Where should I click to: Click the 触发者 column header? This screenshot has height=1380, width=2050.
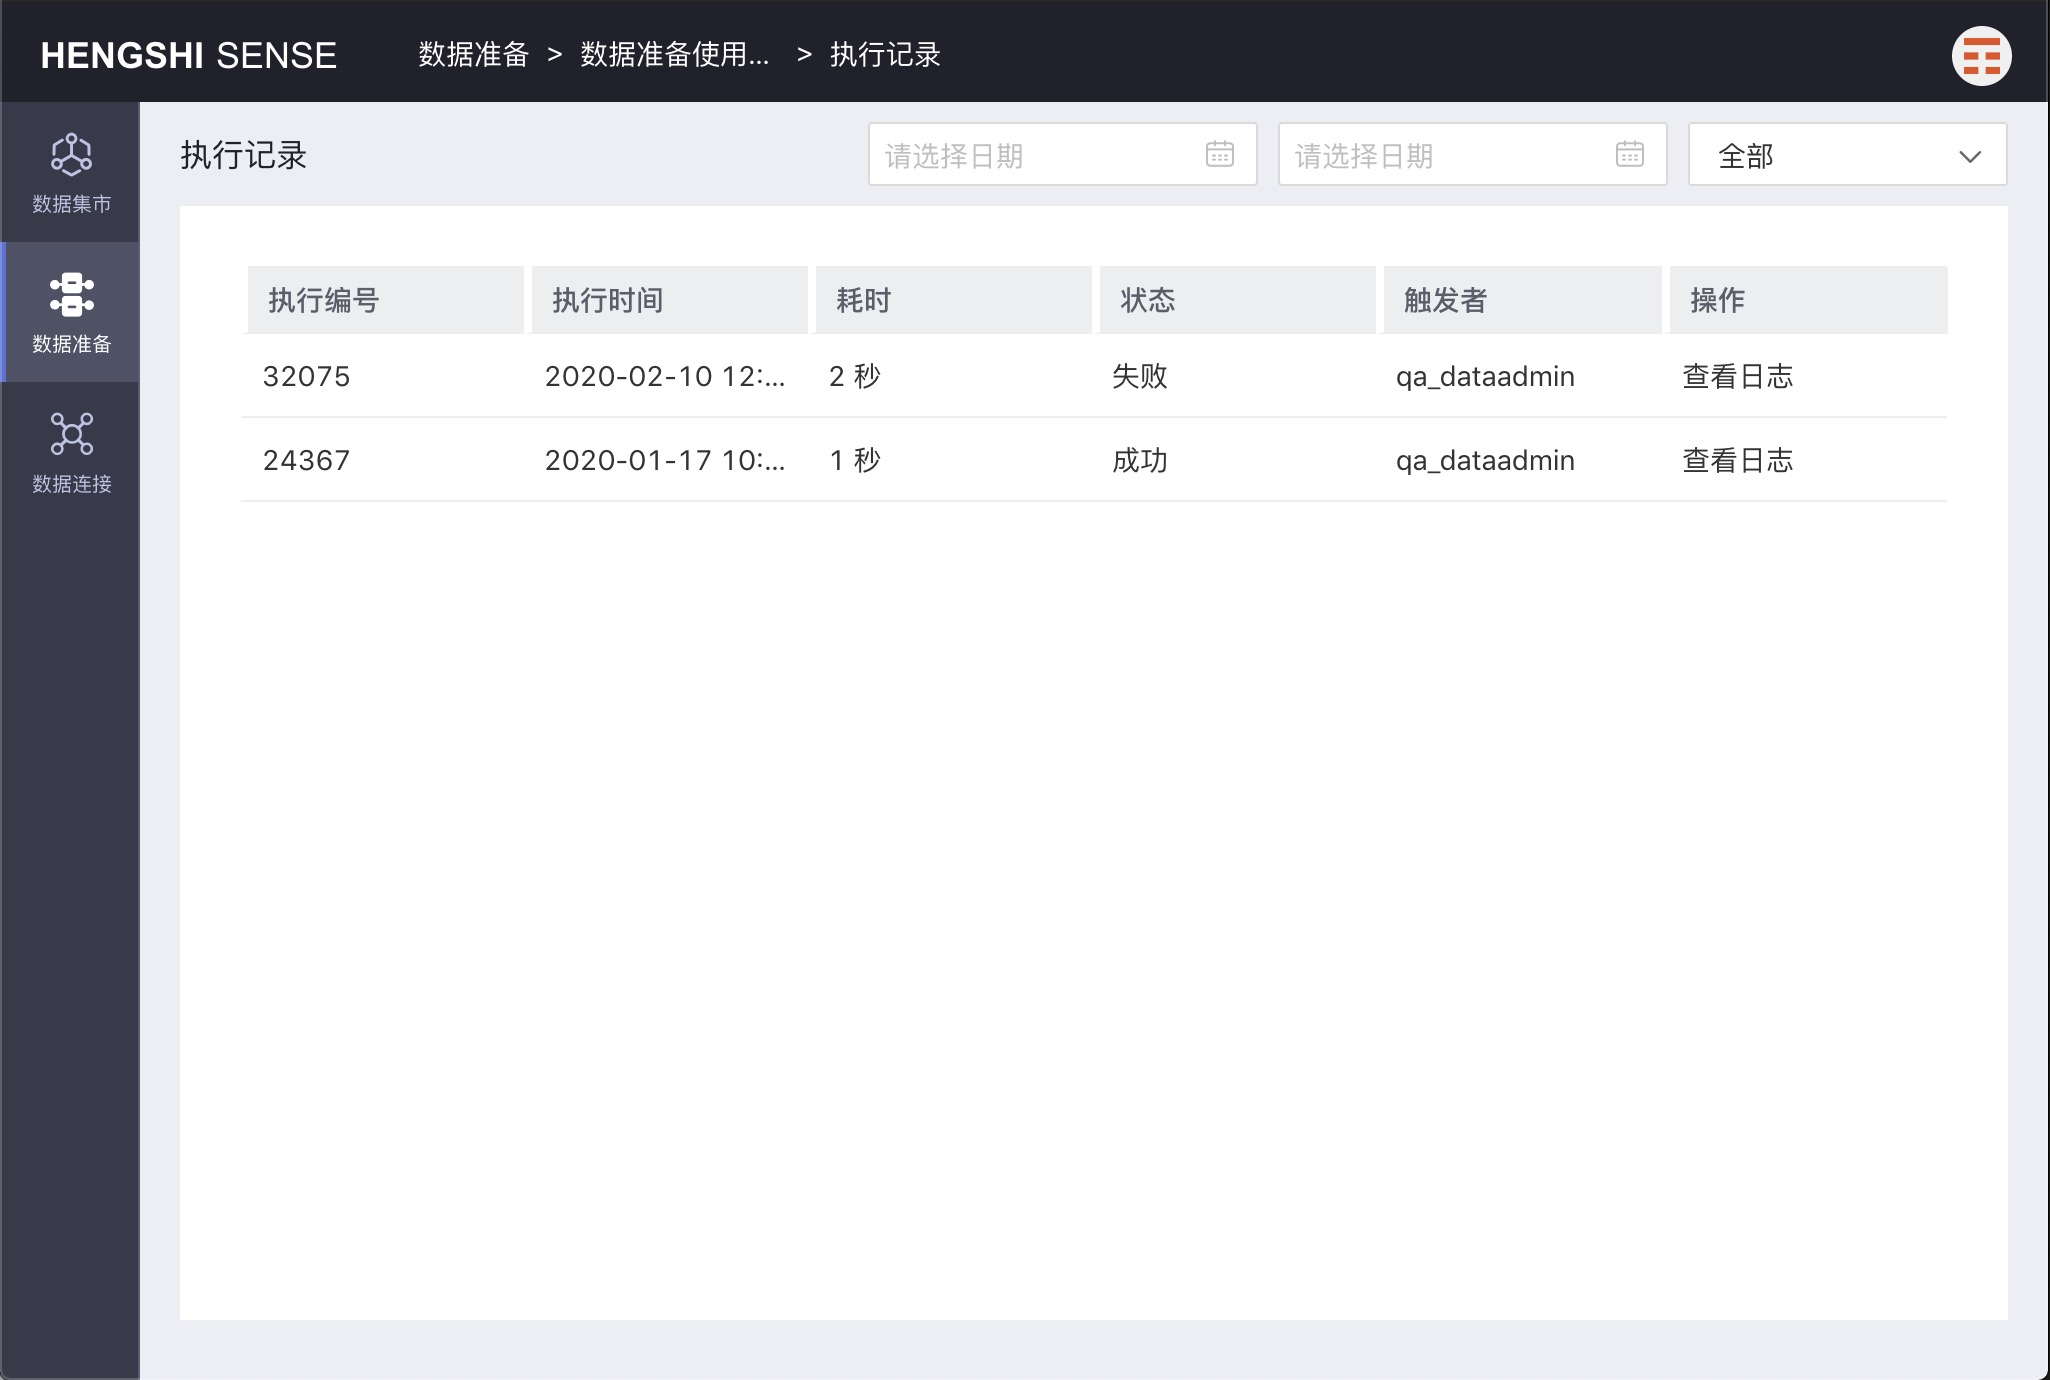tap(1522, 300)
